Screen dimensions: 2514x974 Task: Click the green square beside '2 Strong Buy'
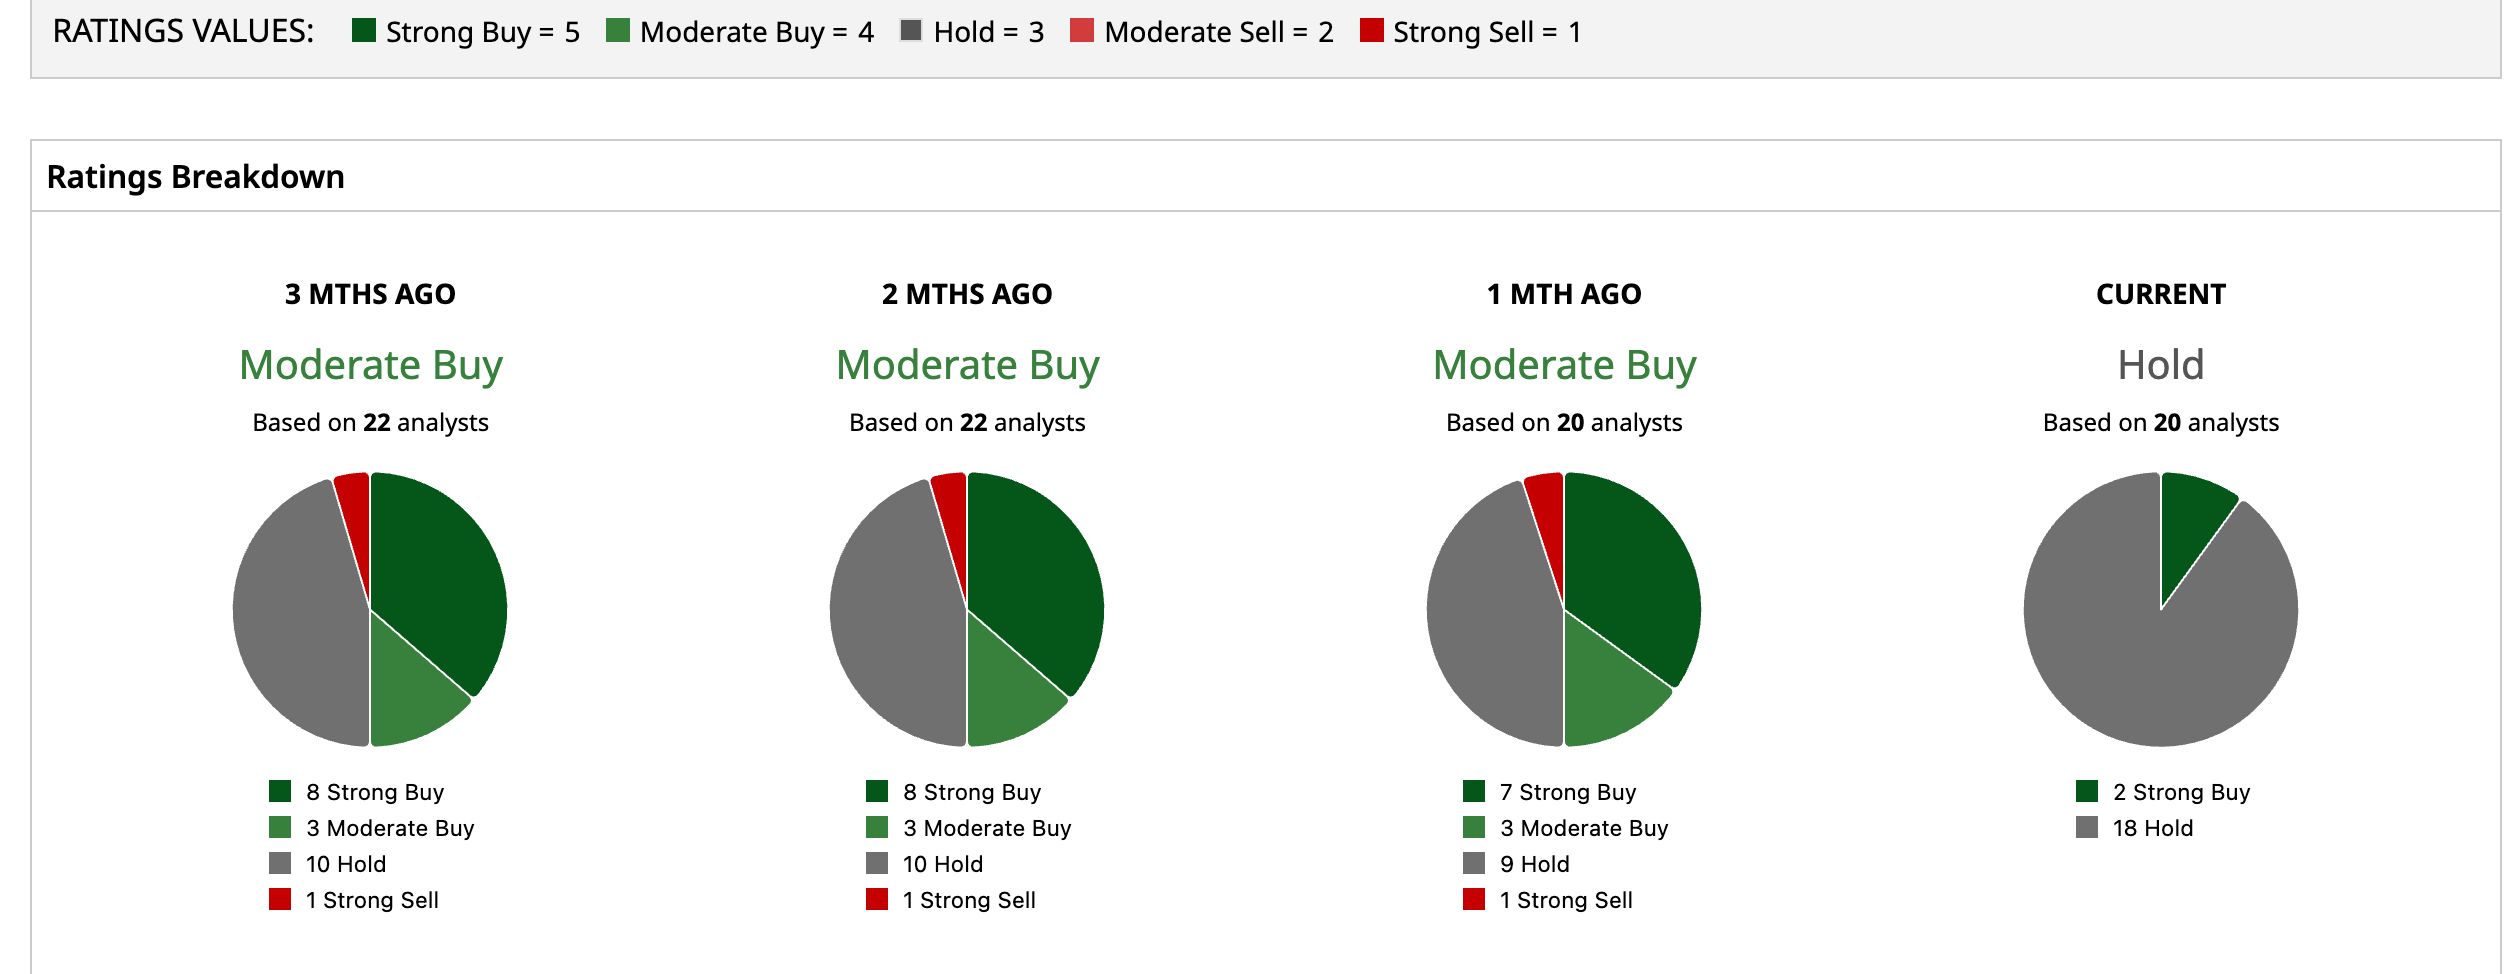[x=2087, y=791]
